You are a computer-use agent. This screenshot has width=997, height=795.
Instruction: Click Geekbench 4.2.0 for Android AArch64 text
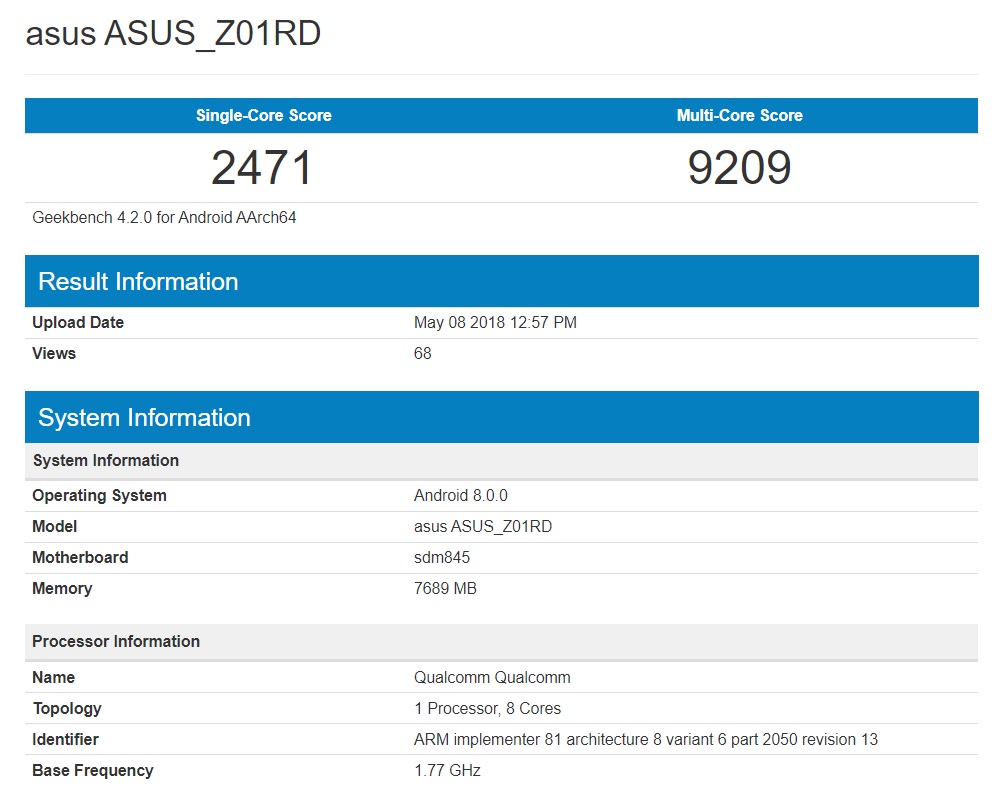[x=164, y=218]
